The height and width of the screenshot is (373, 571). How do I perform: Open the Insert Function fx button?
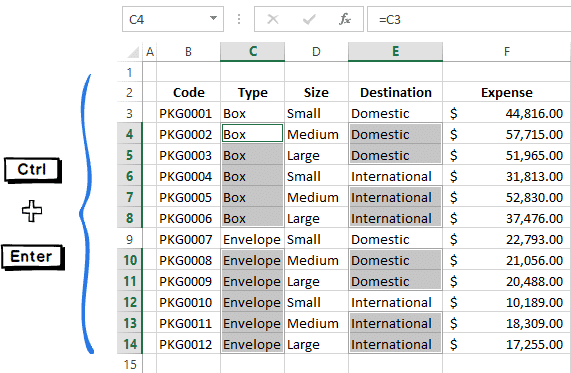pyautogui.click(x=344, y=19)
